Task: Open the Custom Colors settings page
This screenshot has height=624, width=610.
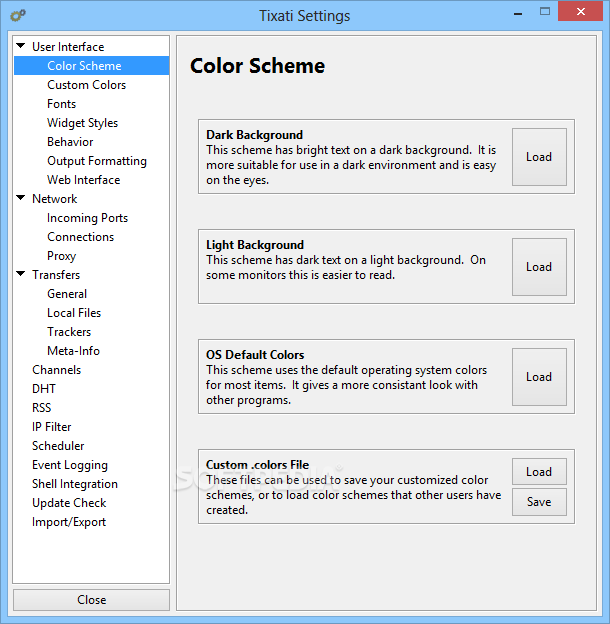Action: pyautogui.click(x=86, y=85)
